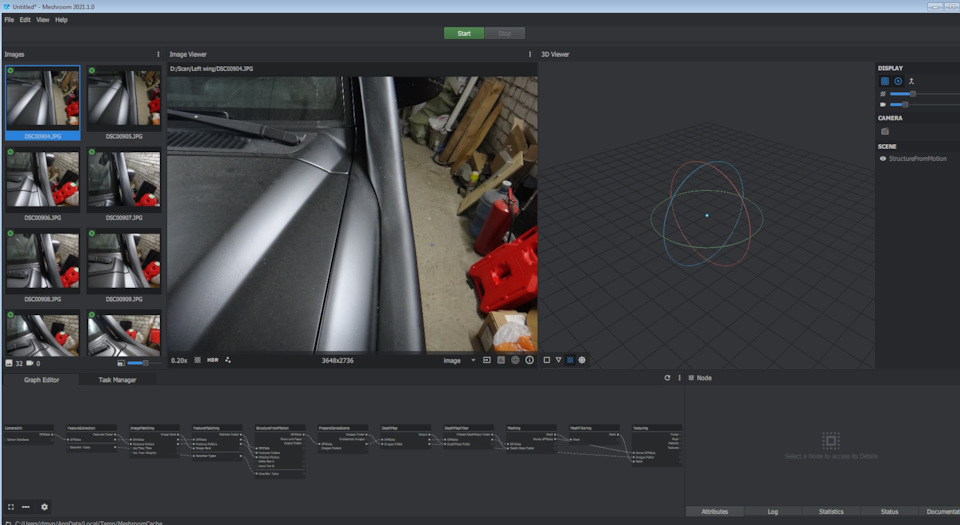This screenshot has height=525, width=960.
Task: Toggle gizmo display in 3D Viewer DISPLAY
Action: [x=898, y=81]
